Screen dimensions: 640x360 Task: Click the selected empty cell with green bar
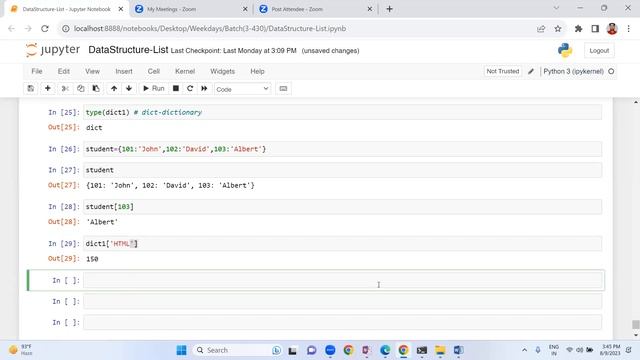pos(342,280)
